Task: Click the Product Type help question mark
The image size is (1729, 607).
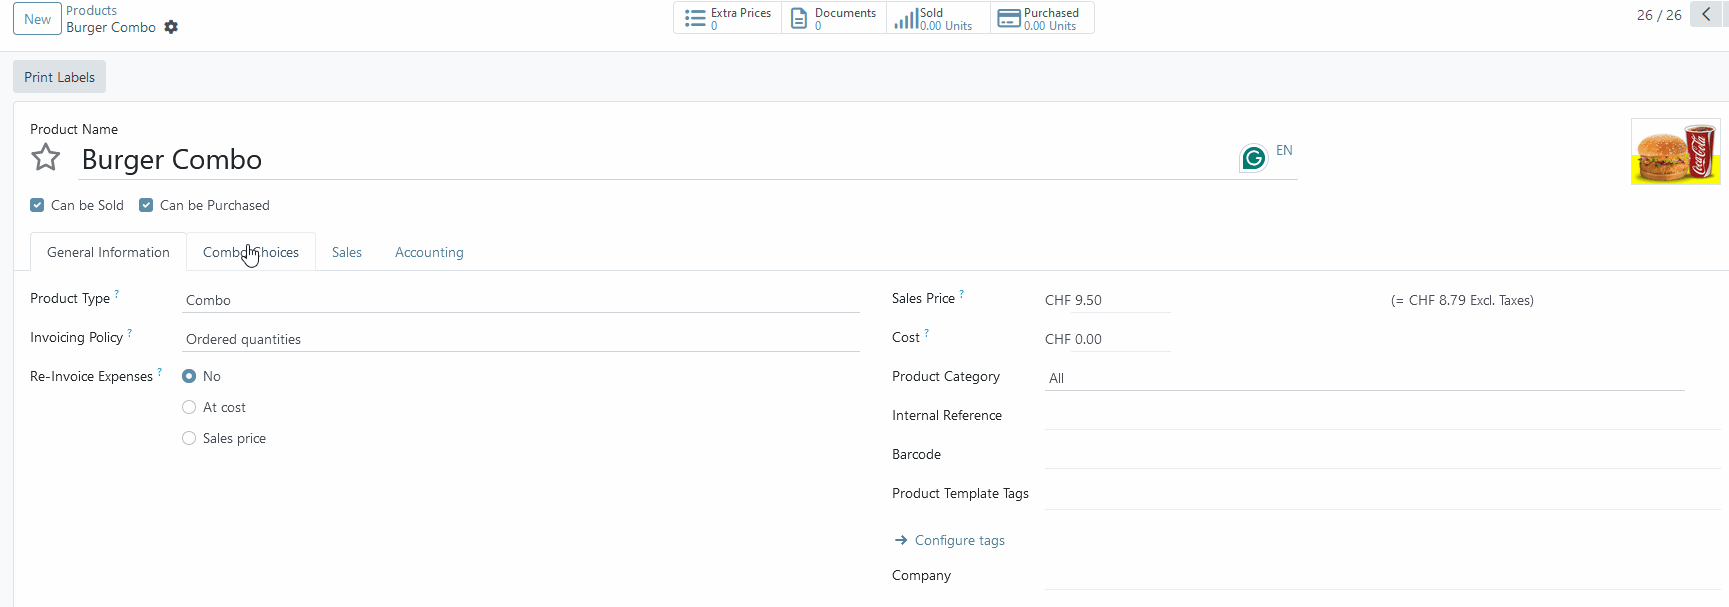Action: [x=117, y=294]
